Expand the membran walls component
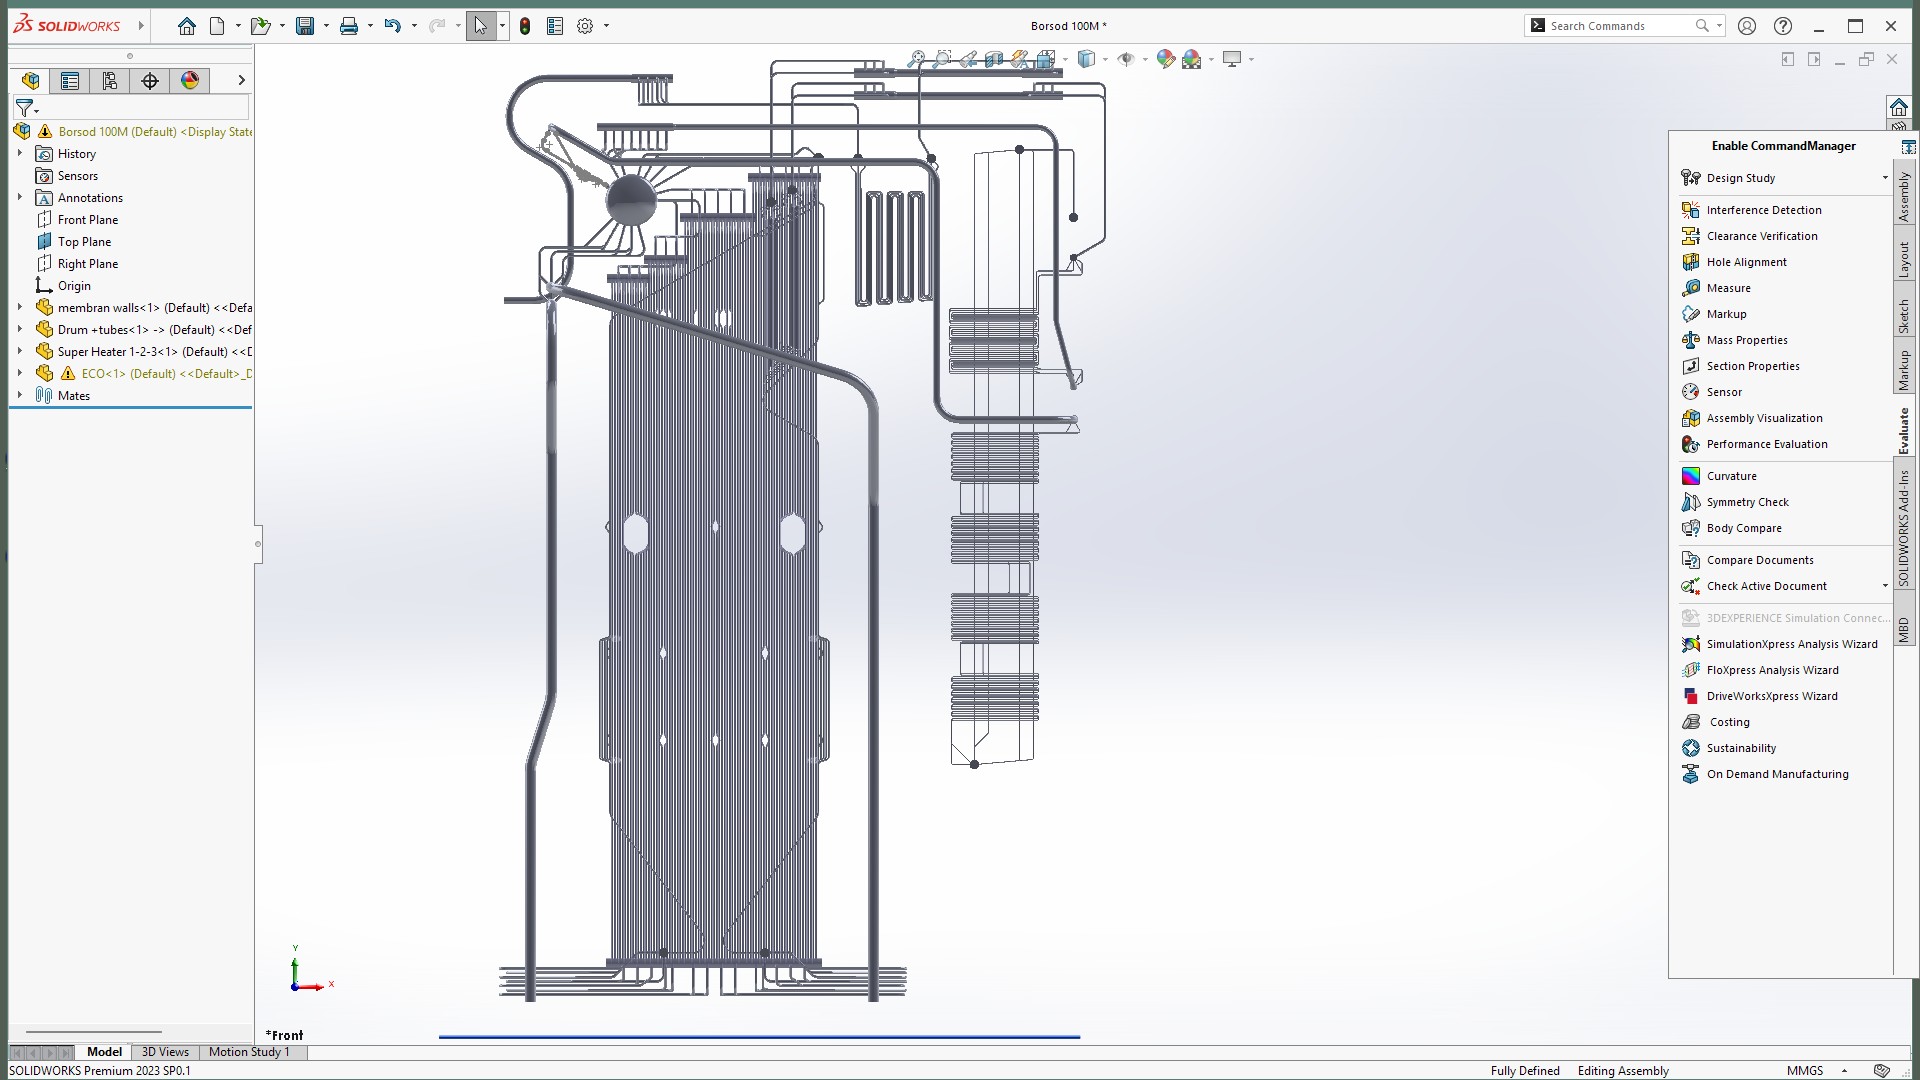1920x1080 pixels. [x=19, y=308]
